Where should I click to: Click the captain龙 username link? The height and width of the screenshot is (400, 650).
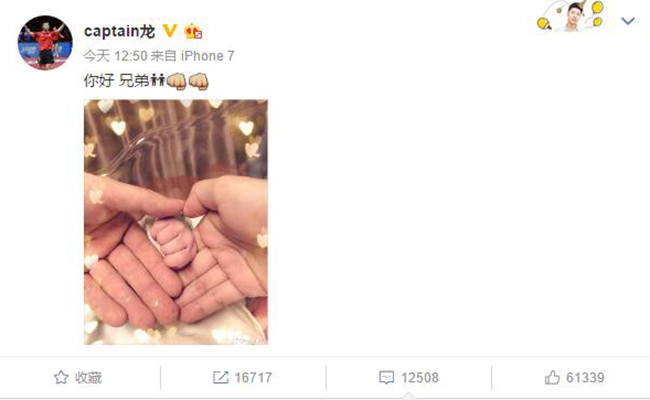[x=120, y=31]
